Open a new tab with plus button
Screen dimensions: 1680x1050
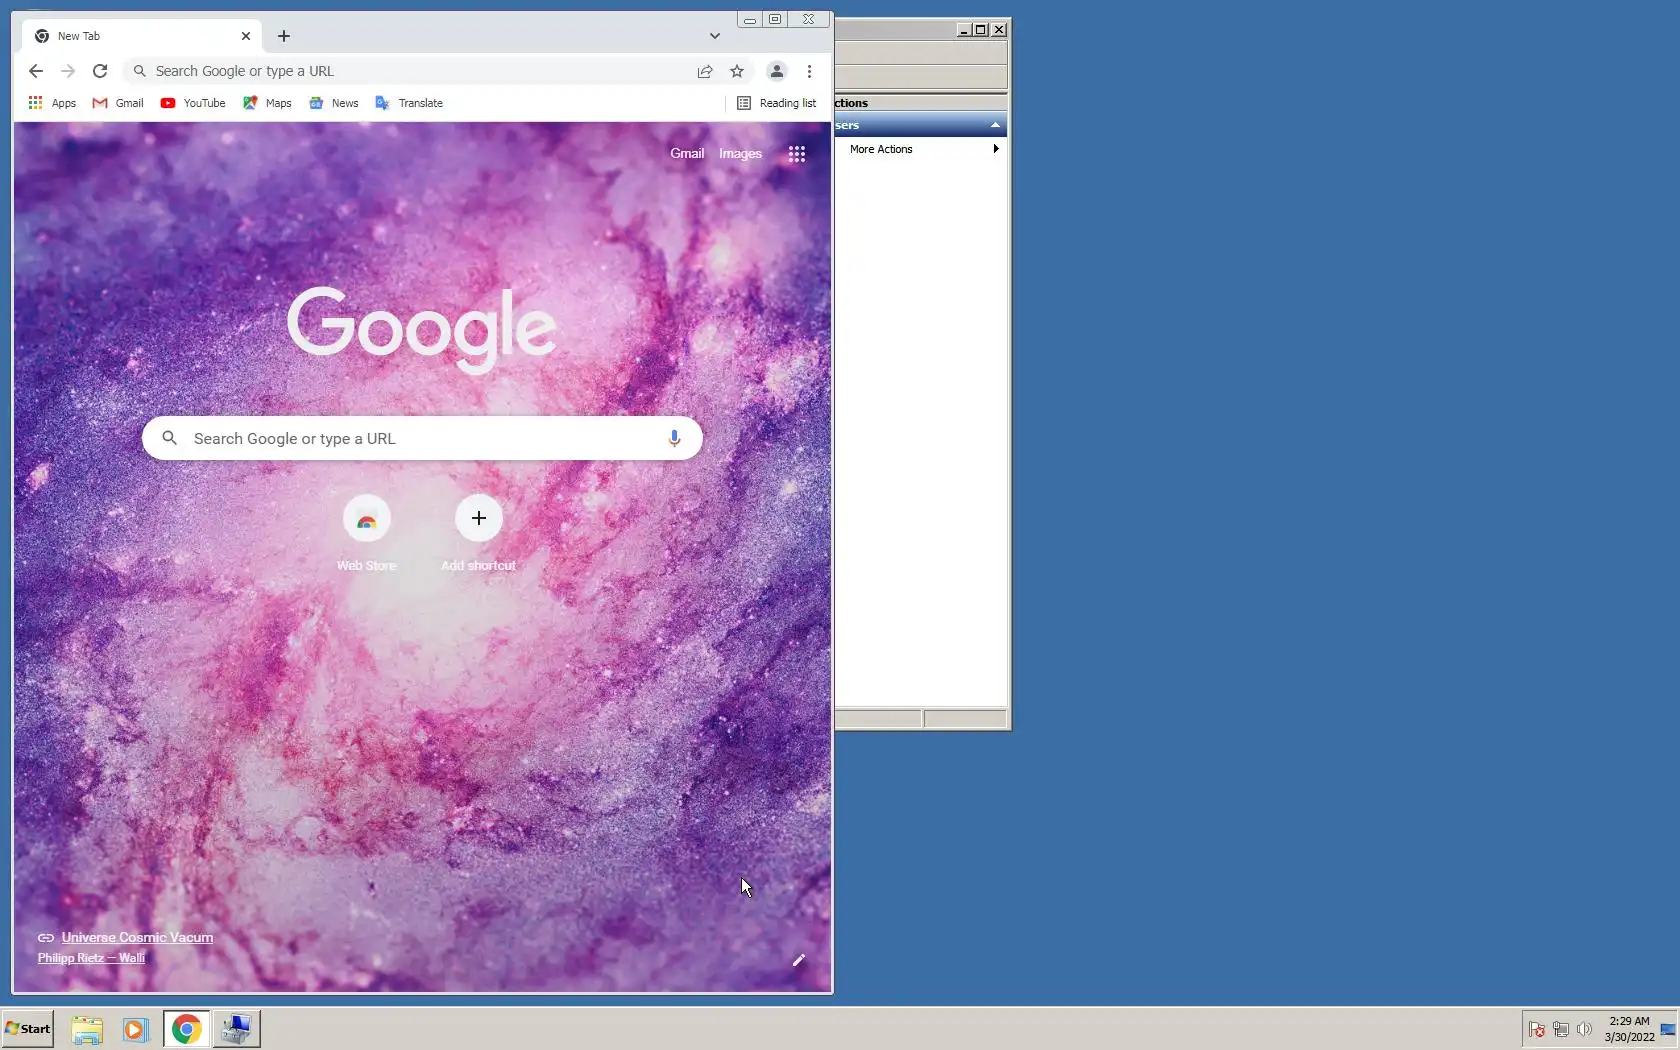[x=284, y=36]
